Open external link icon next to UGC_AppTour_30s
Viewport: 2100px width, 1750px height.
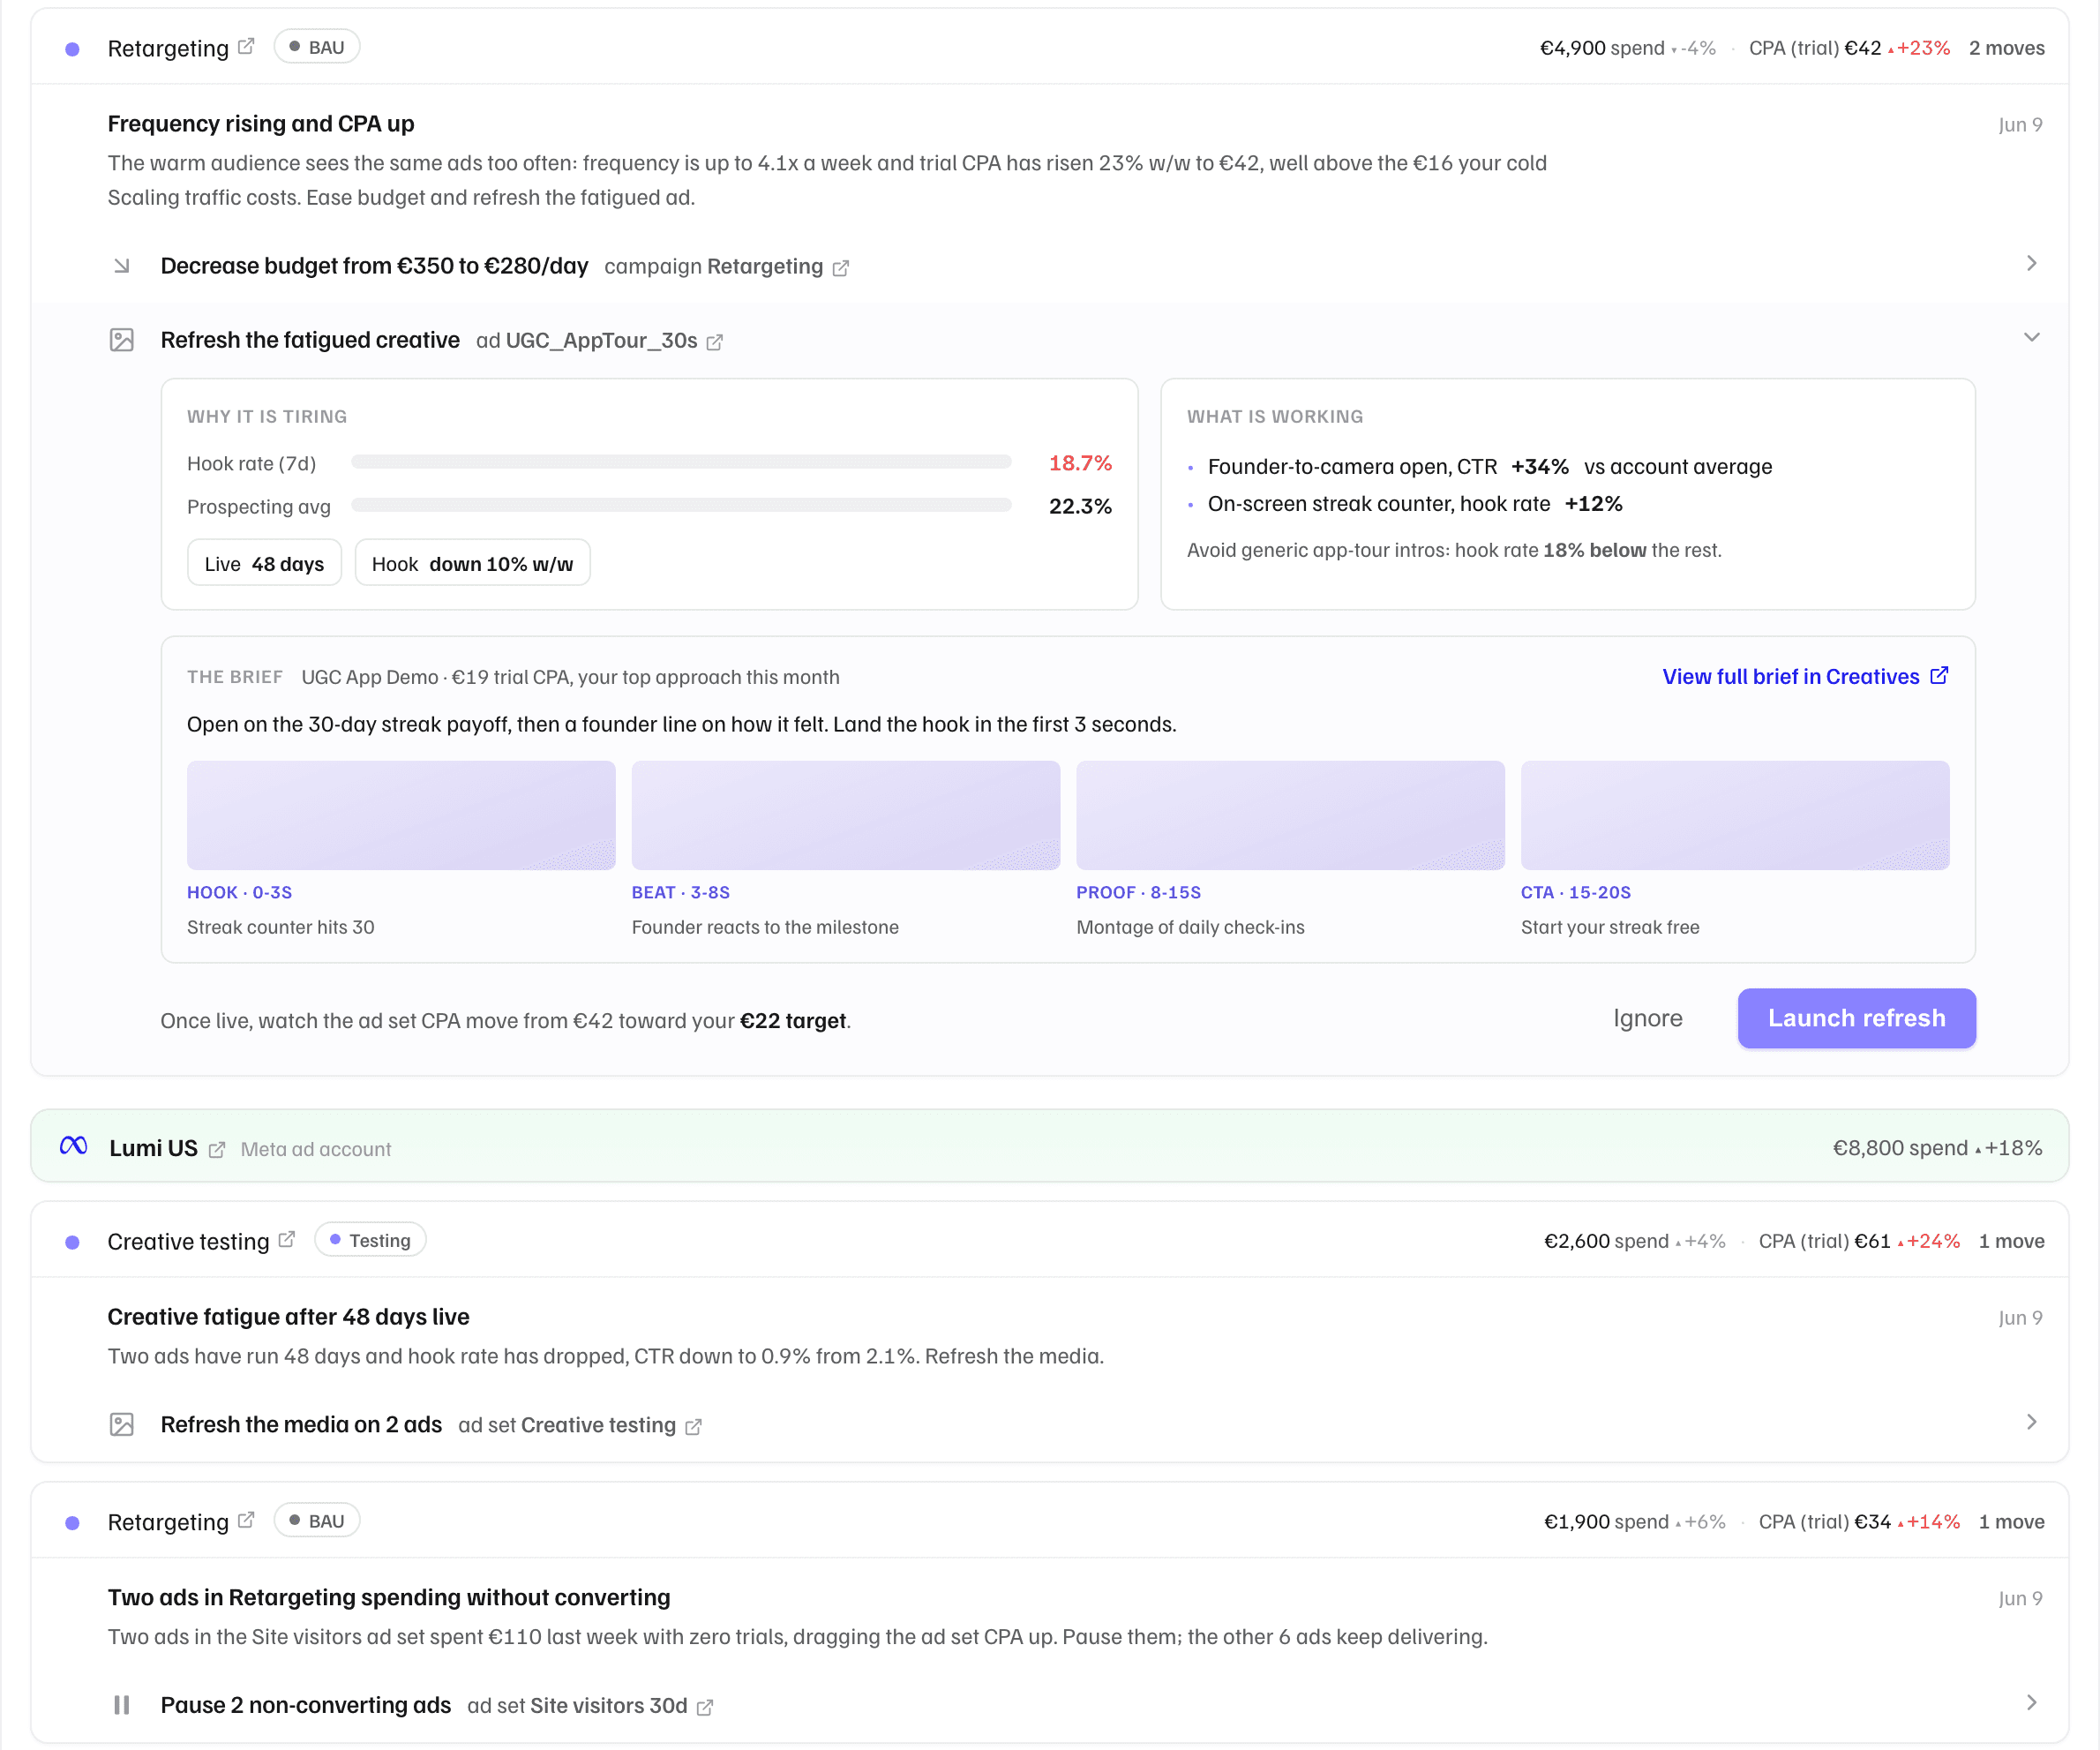(x=714, y=342)
